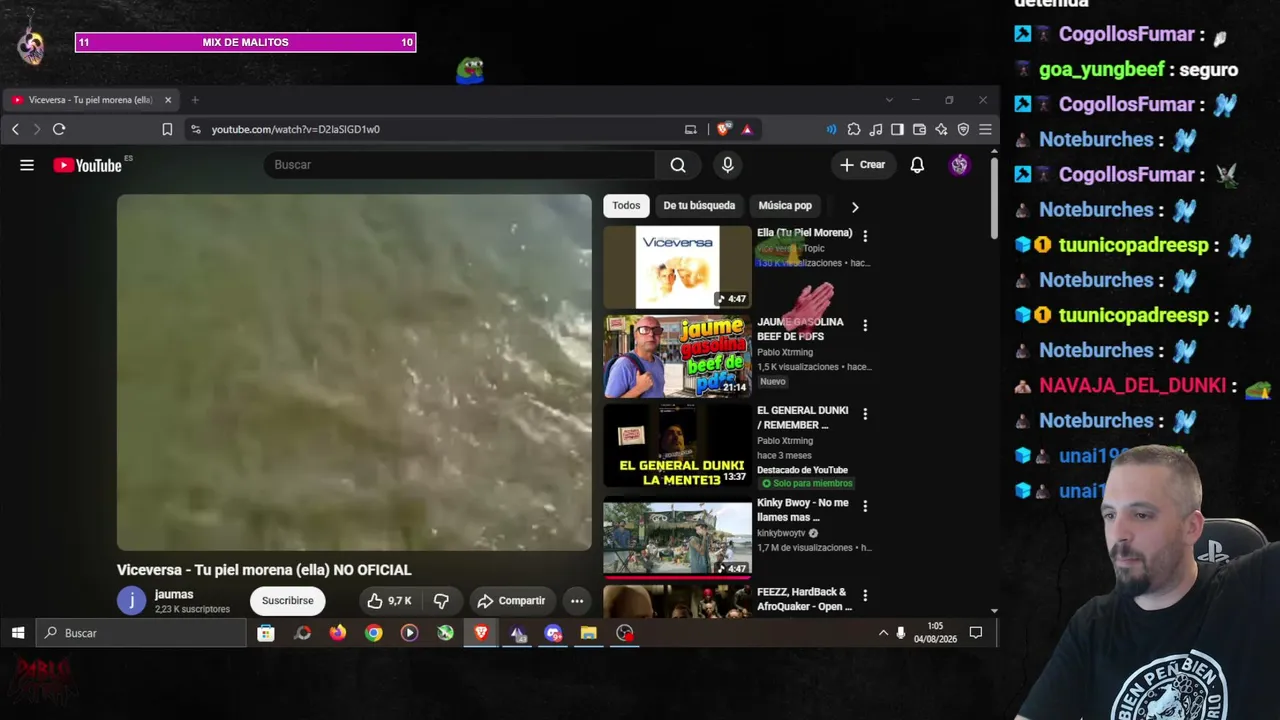Open the Jaume Gasolina thumbnail
1280x720 pixels.
pos(677,357)
